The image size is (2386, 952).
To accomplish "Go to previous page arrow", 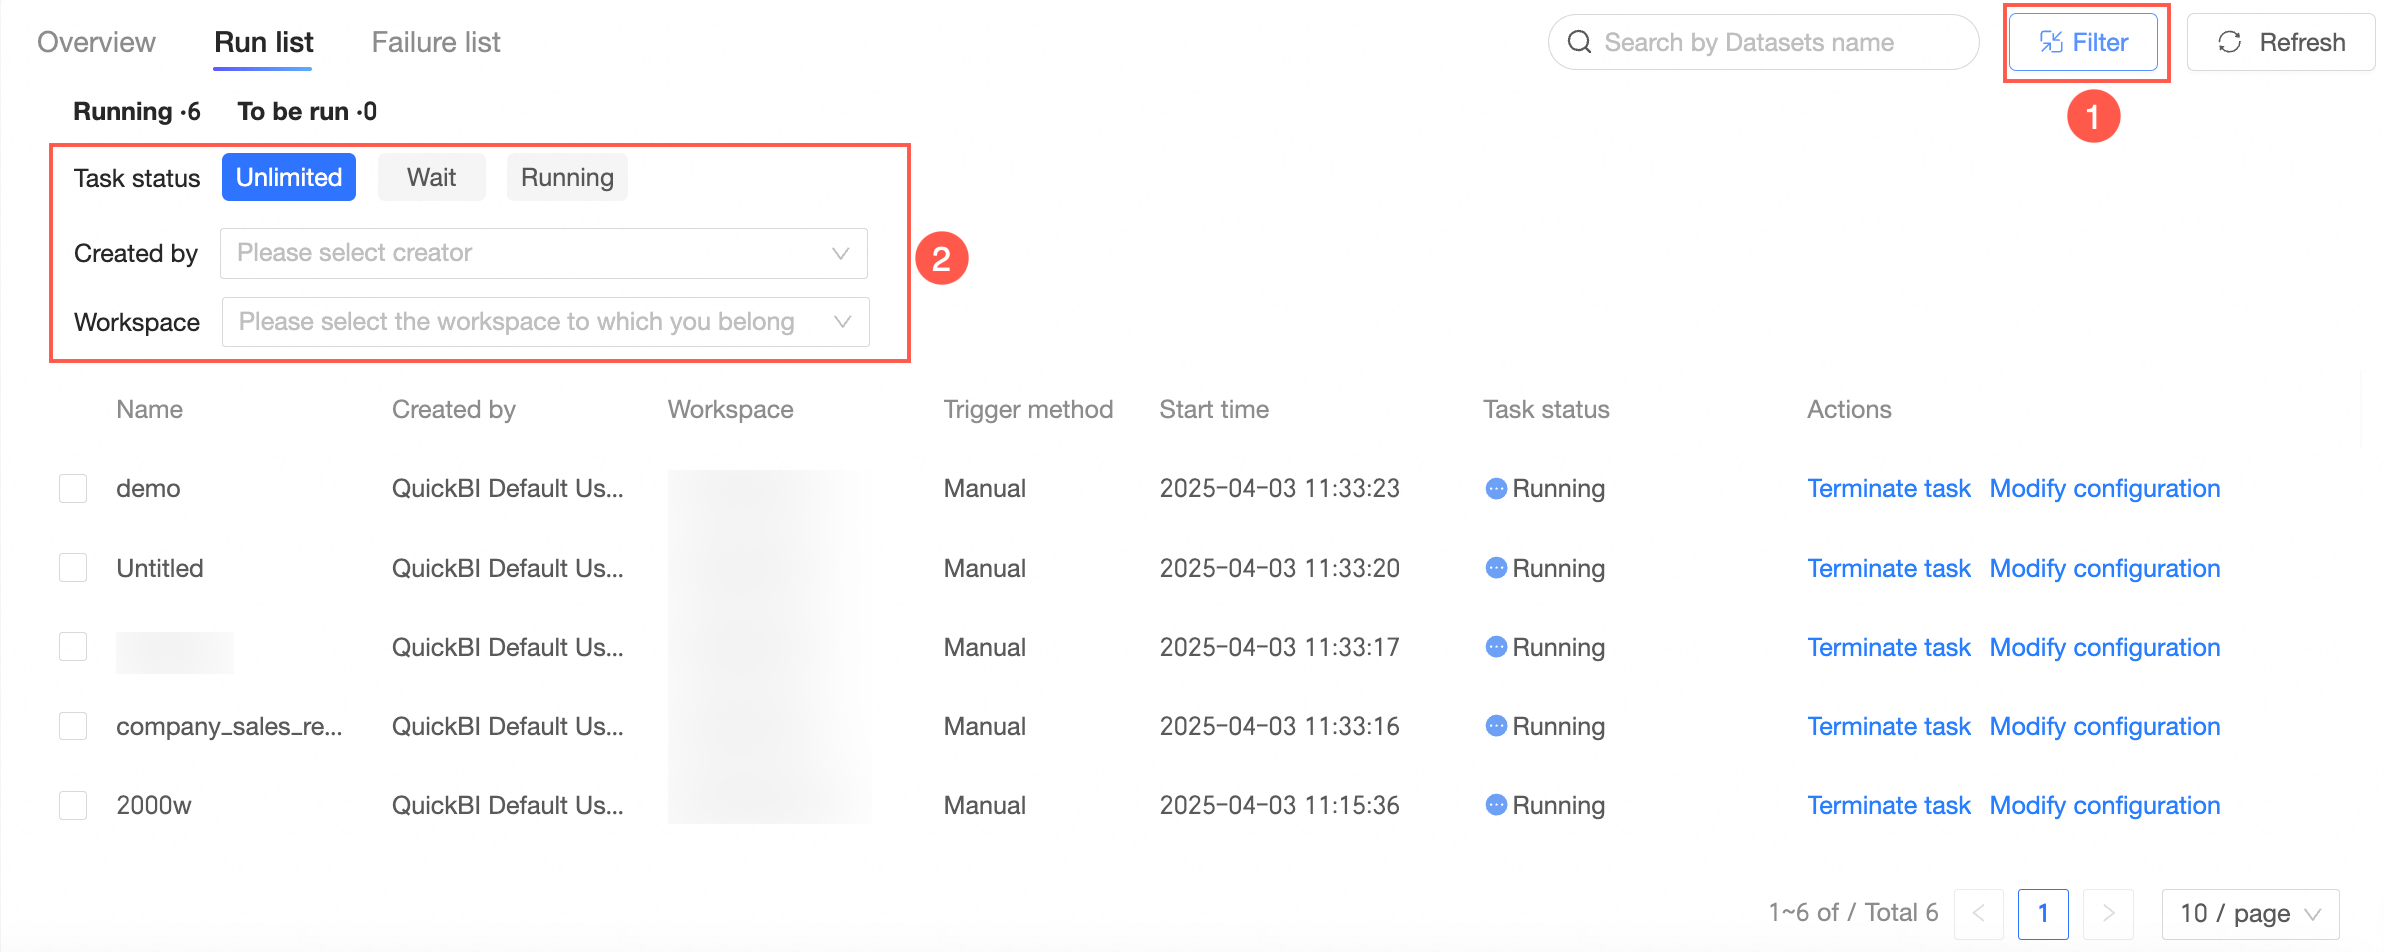I will 1978,913.
